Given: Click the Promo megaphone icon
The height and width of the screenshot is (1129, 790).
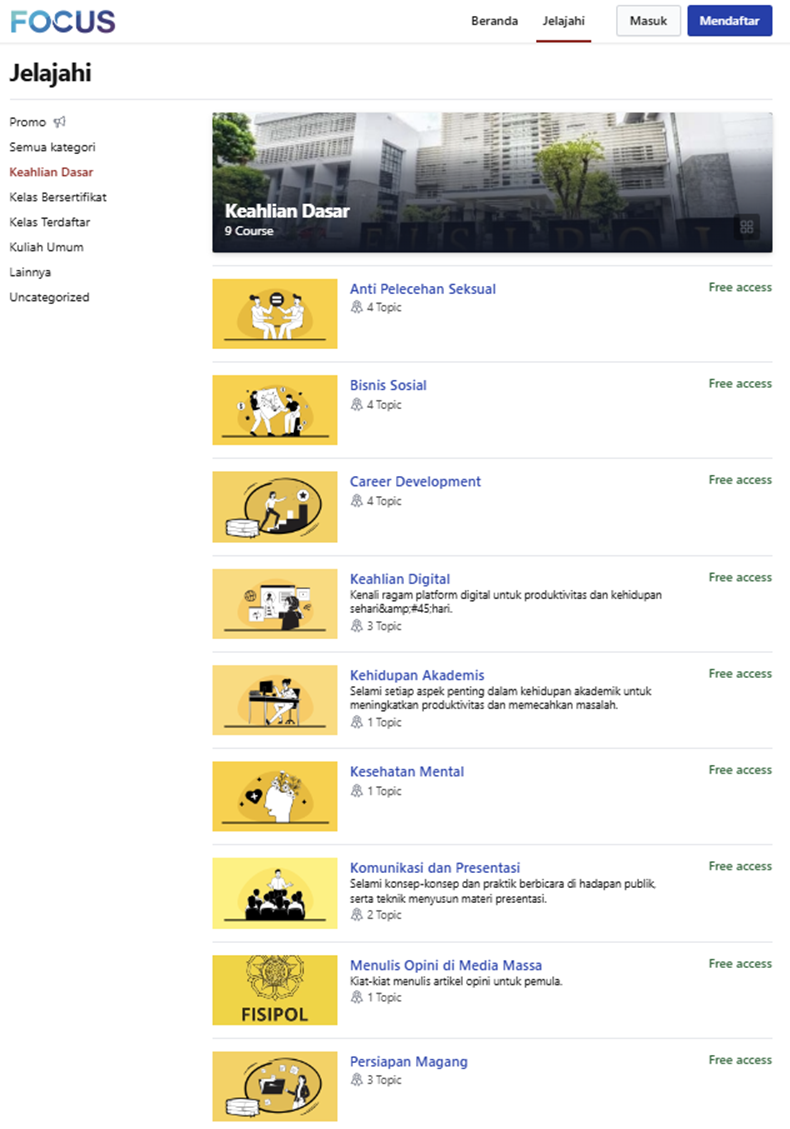Looking at the screenshot, I should 60,122.
